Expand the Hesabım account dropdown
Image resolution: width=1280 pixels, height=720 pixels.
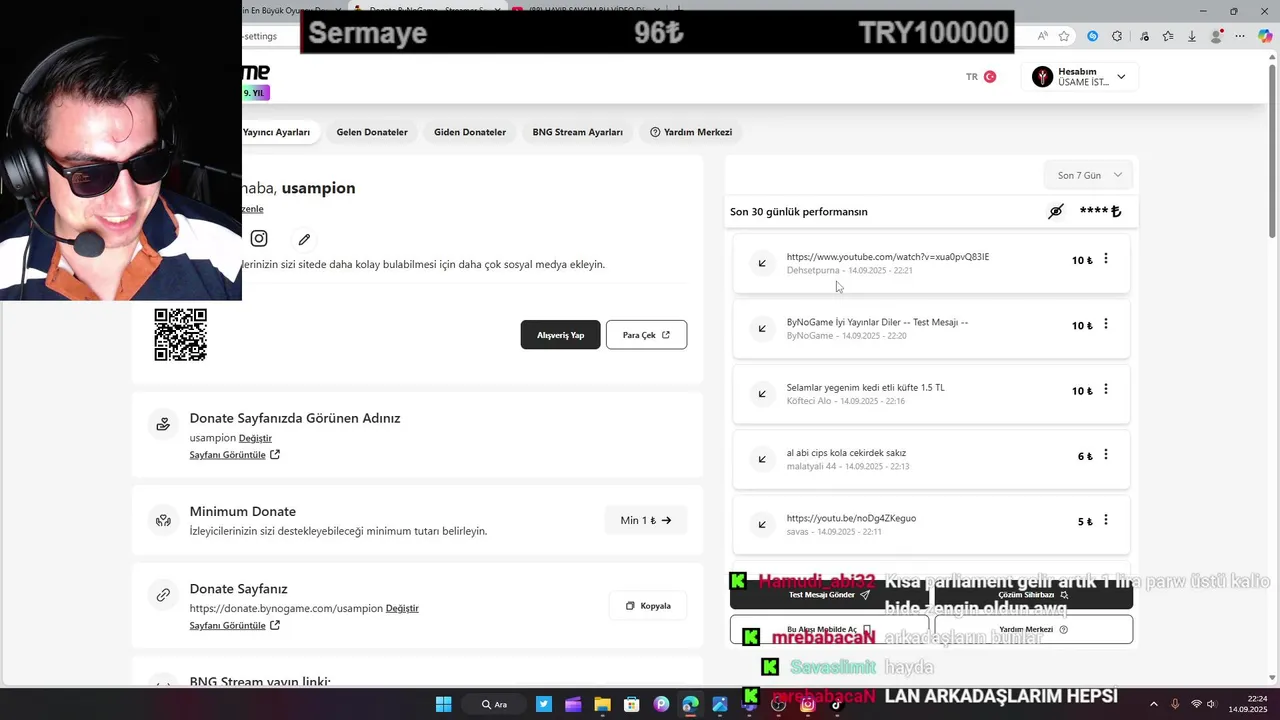coord(1079,77)
